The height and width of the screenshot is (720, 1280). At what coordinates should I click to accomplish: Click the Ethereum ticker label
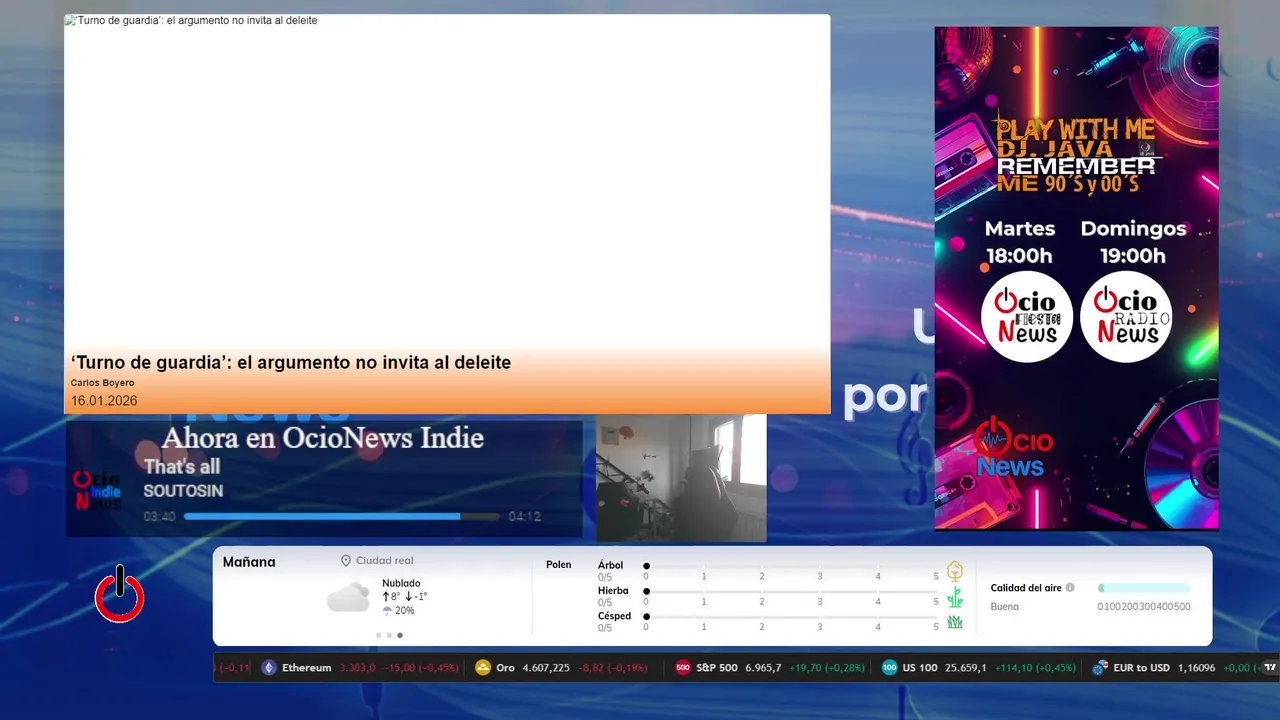tap(306, 668)
